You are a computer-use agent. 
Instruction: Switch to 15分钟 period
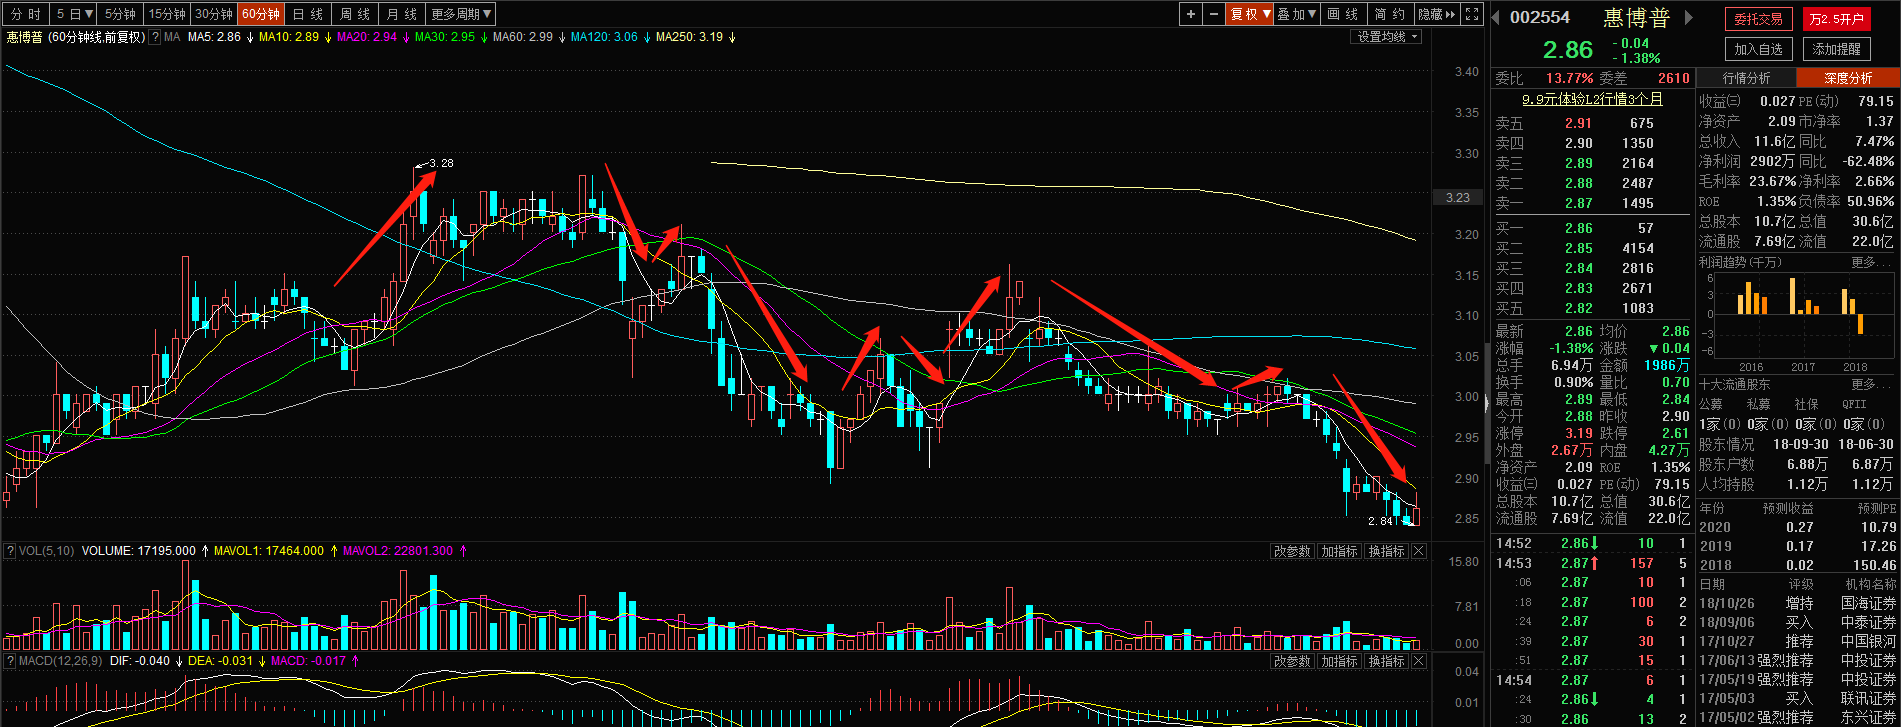167,14
